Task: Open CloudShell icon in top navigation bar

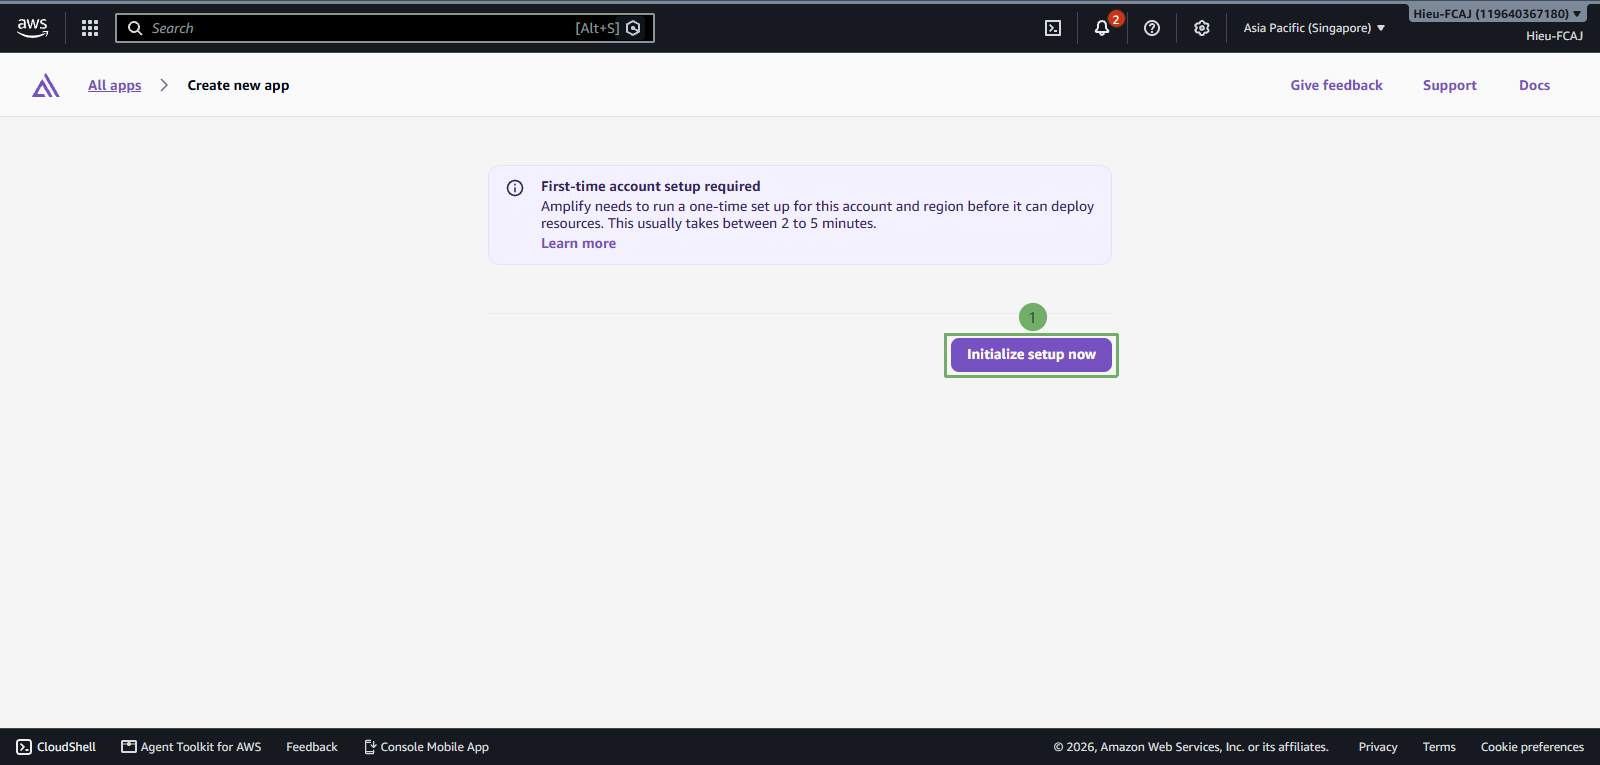Action: tap(1053, 28)
